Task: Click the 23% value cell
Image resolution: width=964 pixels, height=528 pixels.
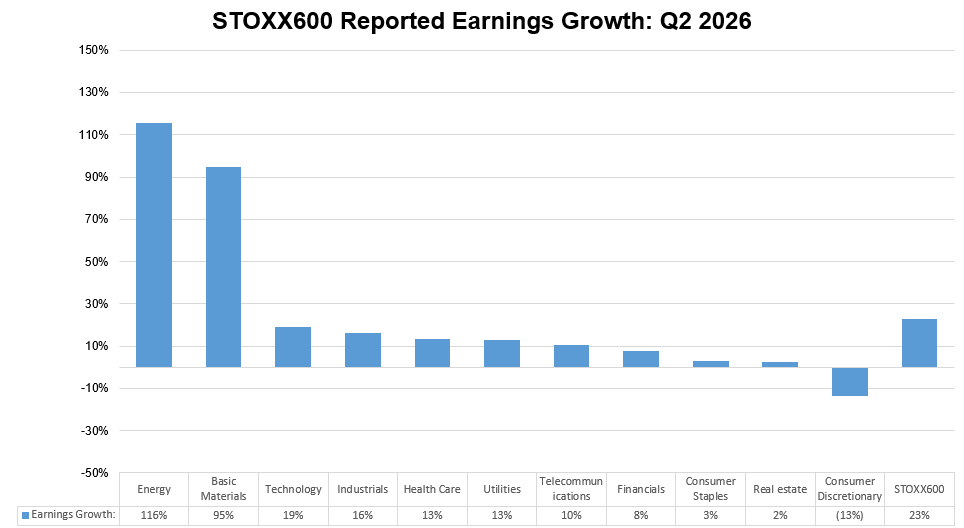Action: pos(919,515)
